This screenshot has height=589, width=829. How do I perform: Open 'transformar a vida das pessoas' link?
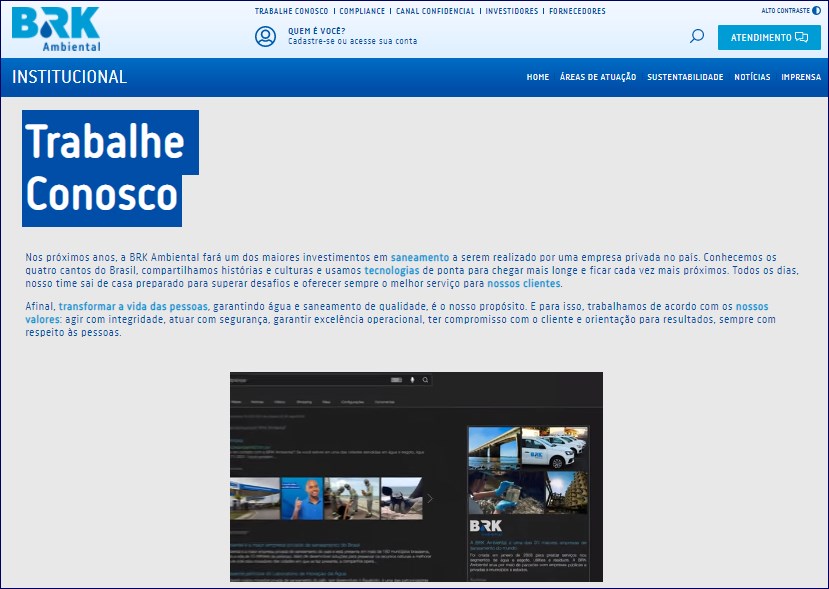tap(134, 306)
